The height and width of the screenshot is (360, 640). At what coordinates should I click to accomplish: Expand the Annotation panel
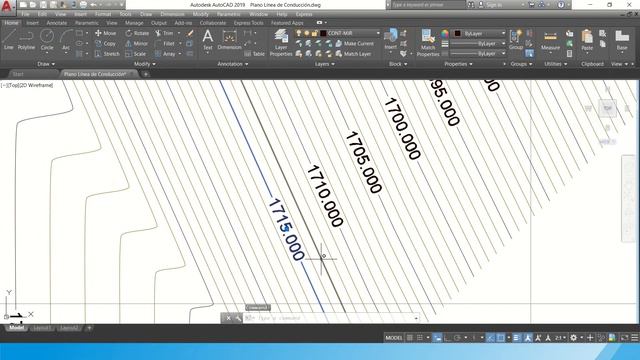[x=233, y=64]
